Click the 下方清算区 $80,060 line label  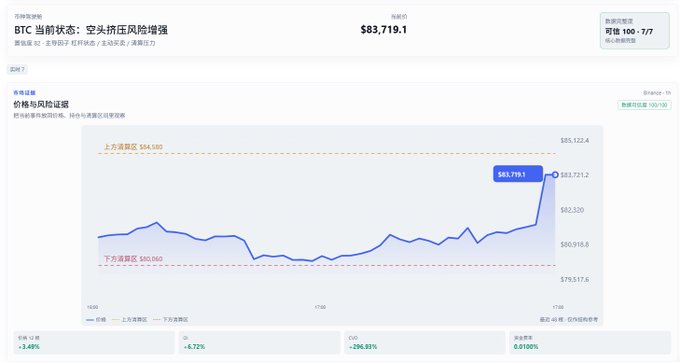(x=133, y=259)
